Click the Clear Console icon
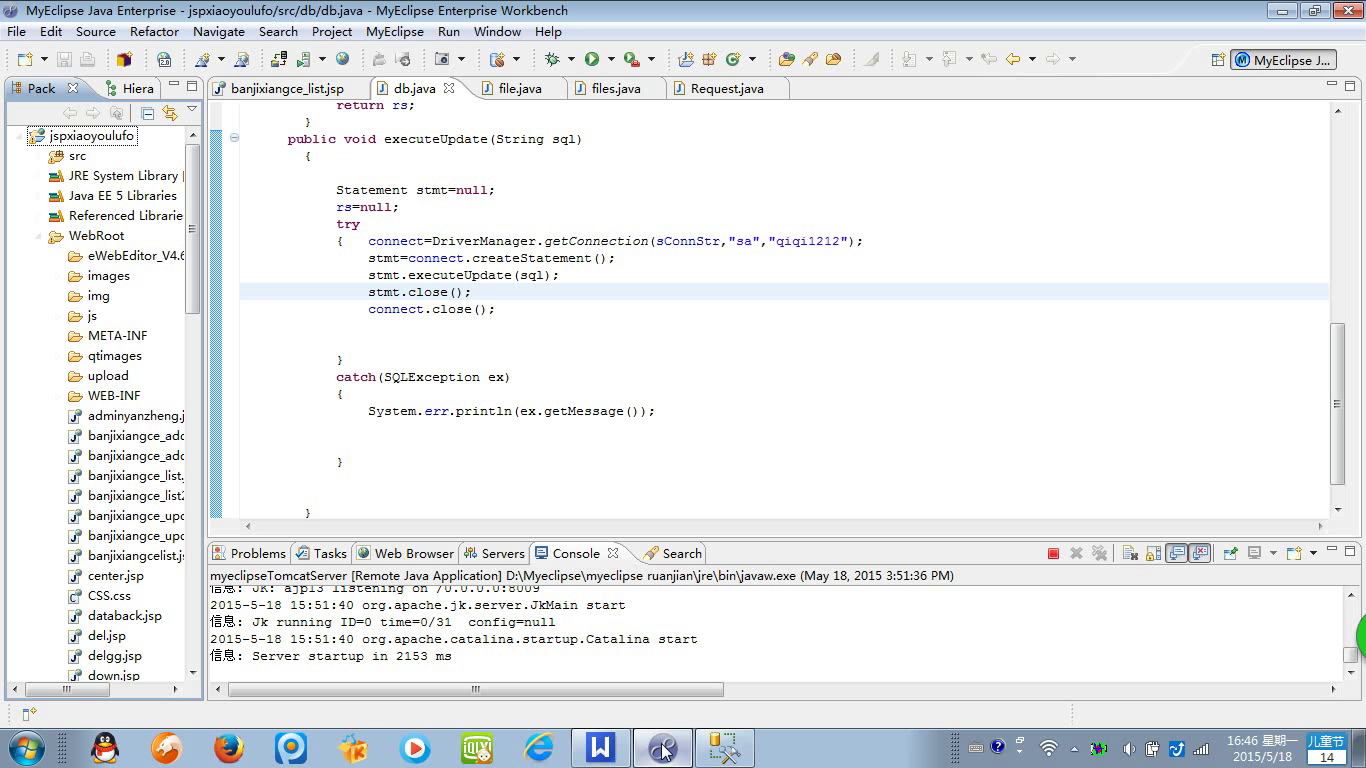Image resolution: width=1366 pixels, height=768 pixels. (1130, 553)
